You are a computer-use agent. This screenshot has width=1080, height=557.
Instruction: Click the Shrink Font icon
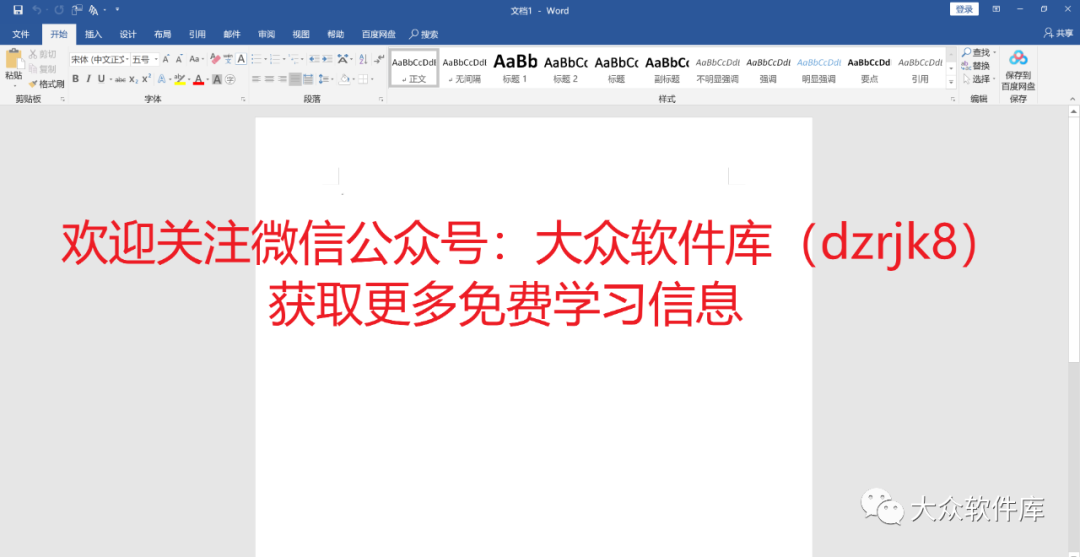pos(179,59)
